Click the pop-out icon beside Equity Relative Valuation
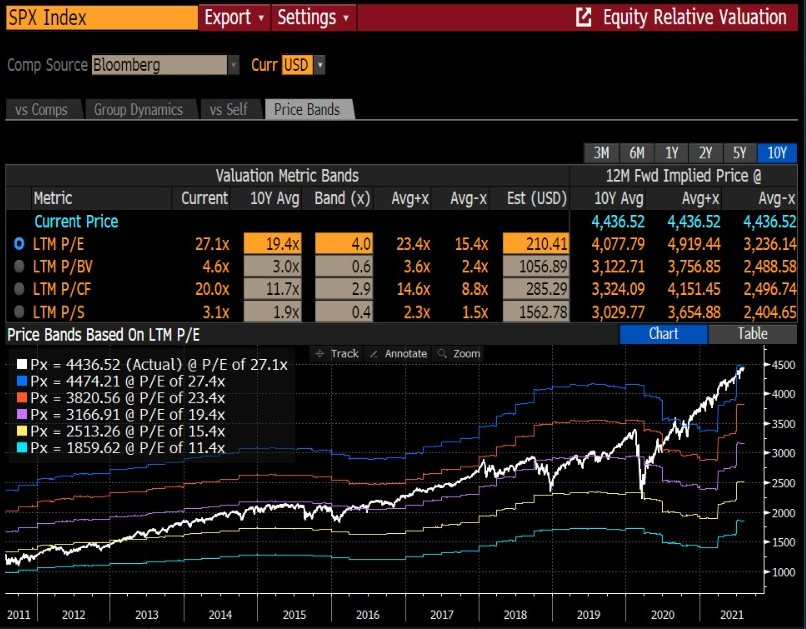The height and width of the screenshot is (629, 806). point(583,17)
